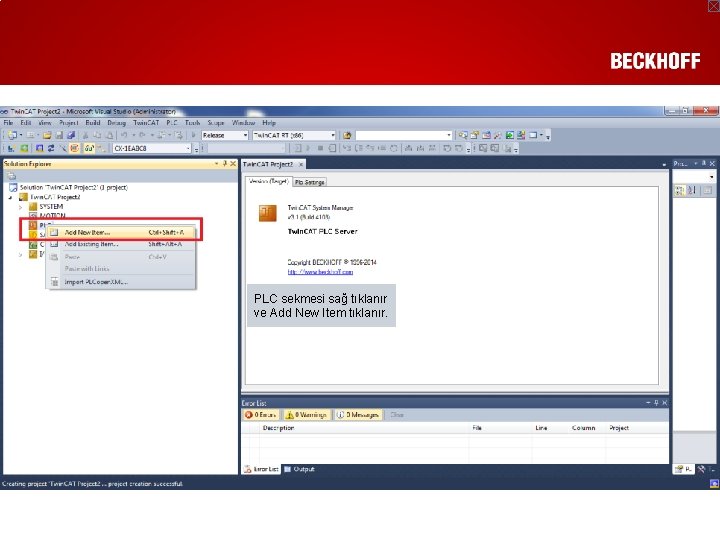Click the Save All toolbar icon

tap(71, 135)
